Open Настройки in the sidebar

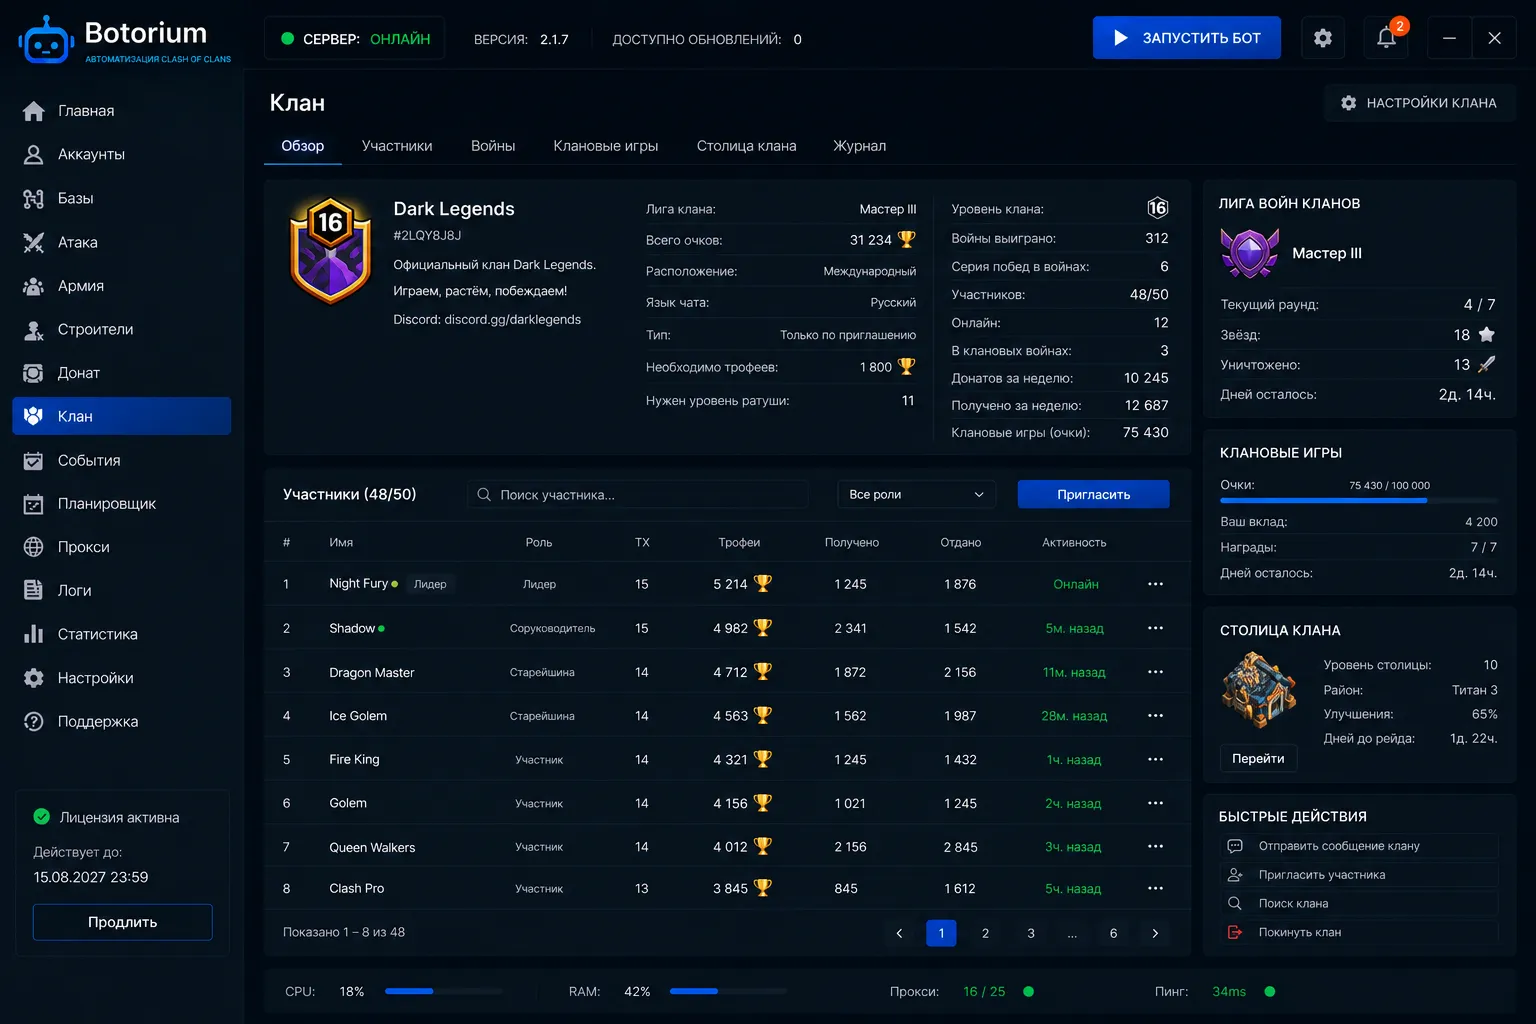pos(122,678)
